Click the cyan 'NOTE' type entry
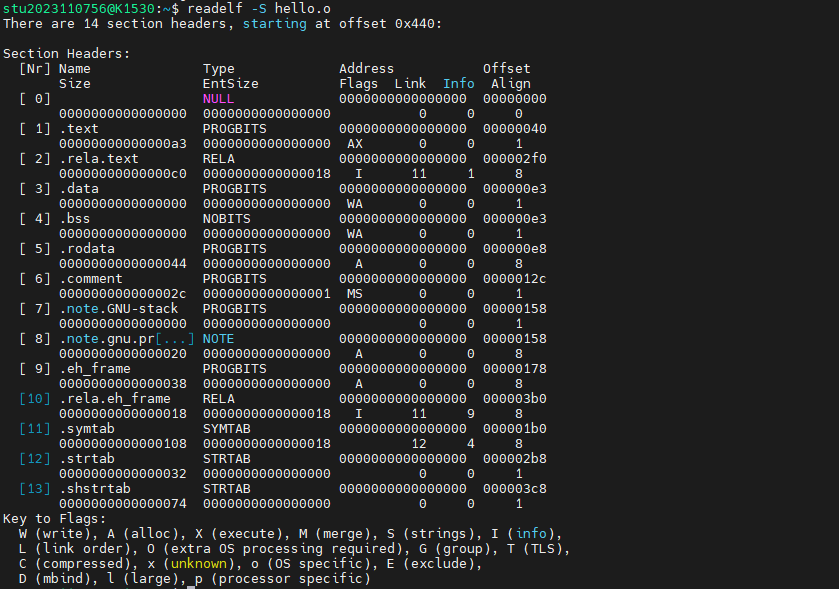 pyautogui.click(x=218, y=338)
